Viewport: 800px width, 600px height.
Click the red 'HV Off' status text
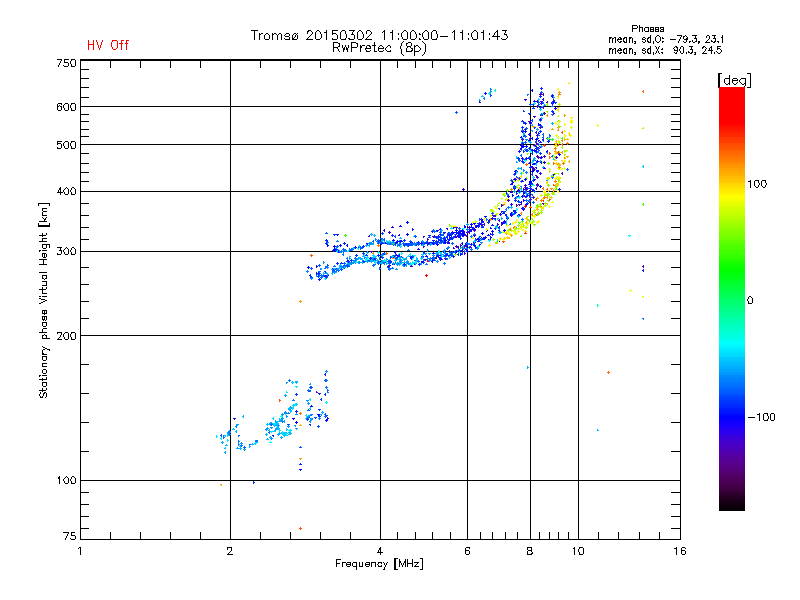point(108,45)
